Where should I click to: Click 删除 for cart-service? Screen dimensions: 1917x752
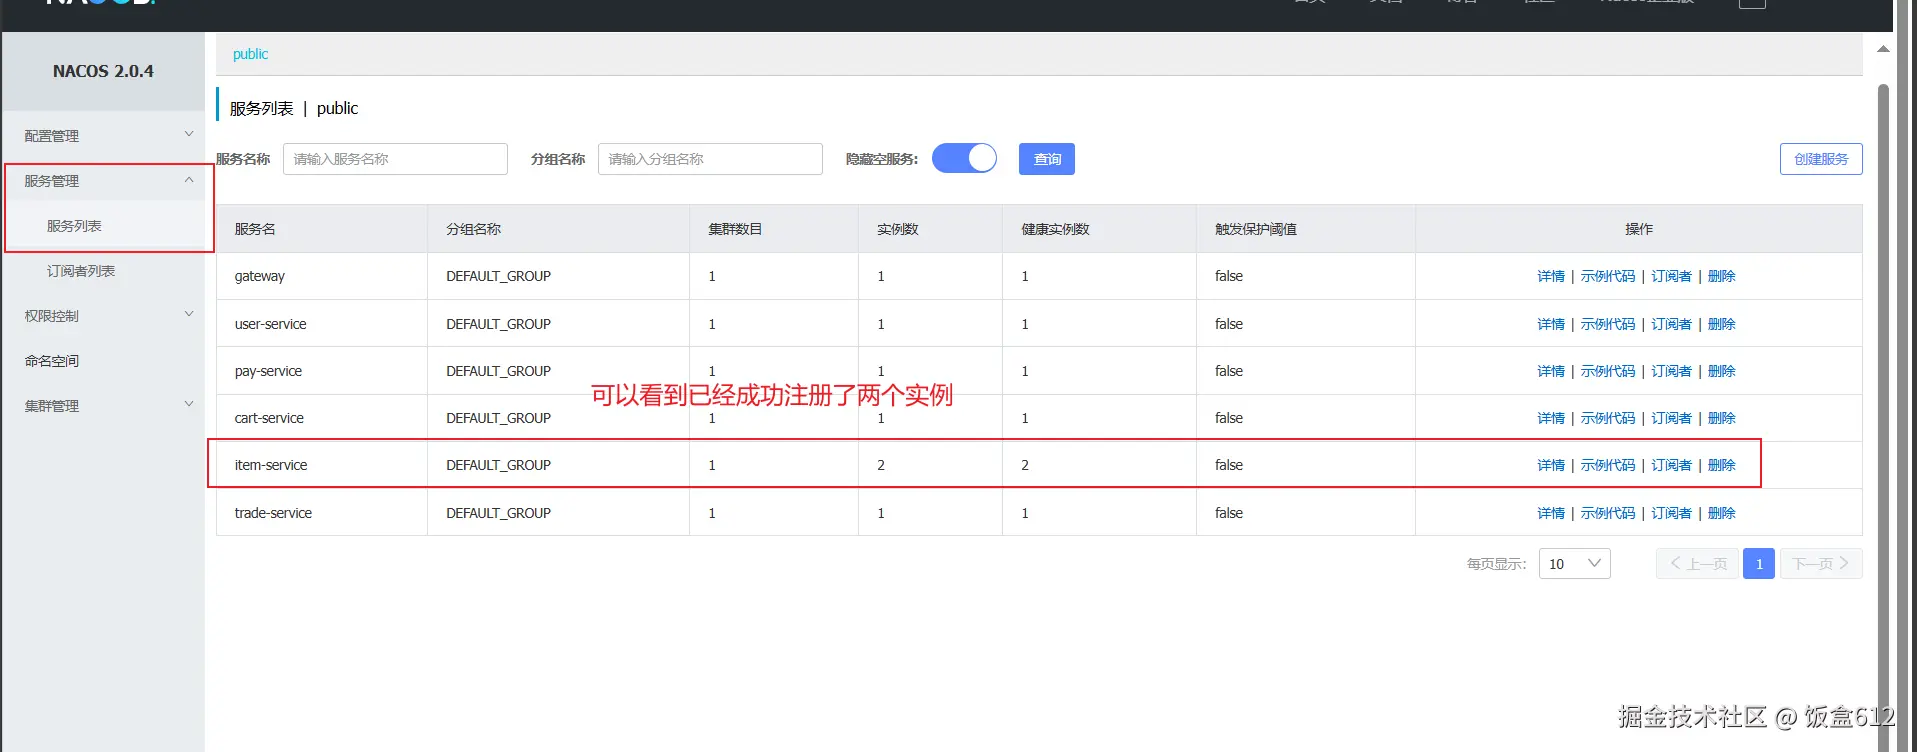1722,418
